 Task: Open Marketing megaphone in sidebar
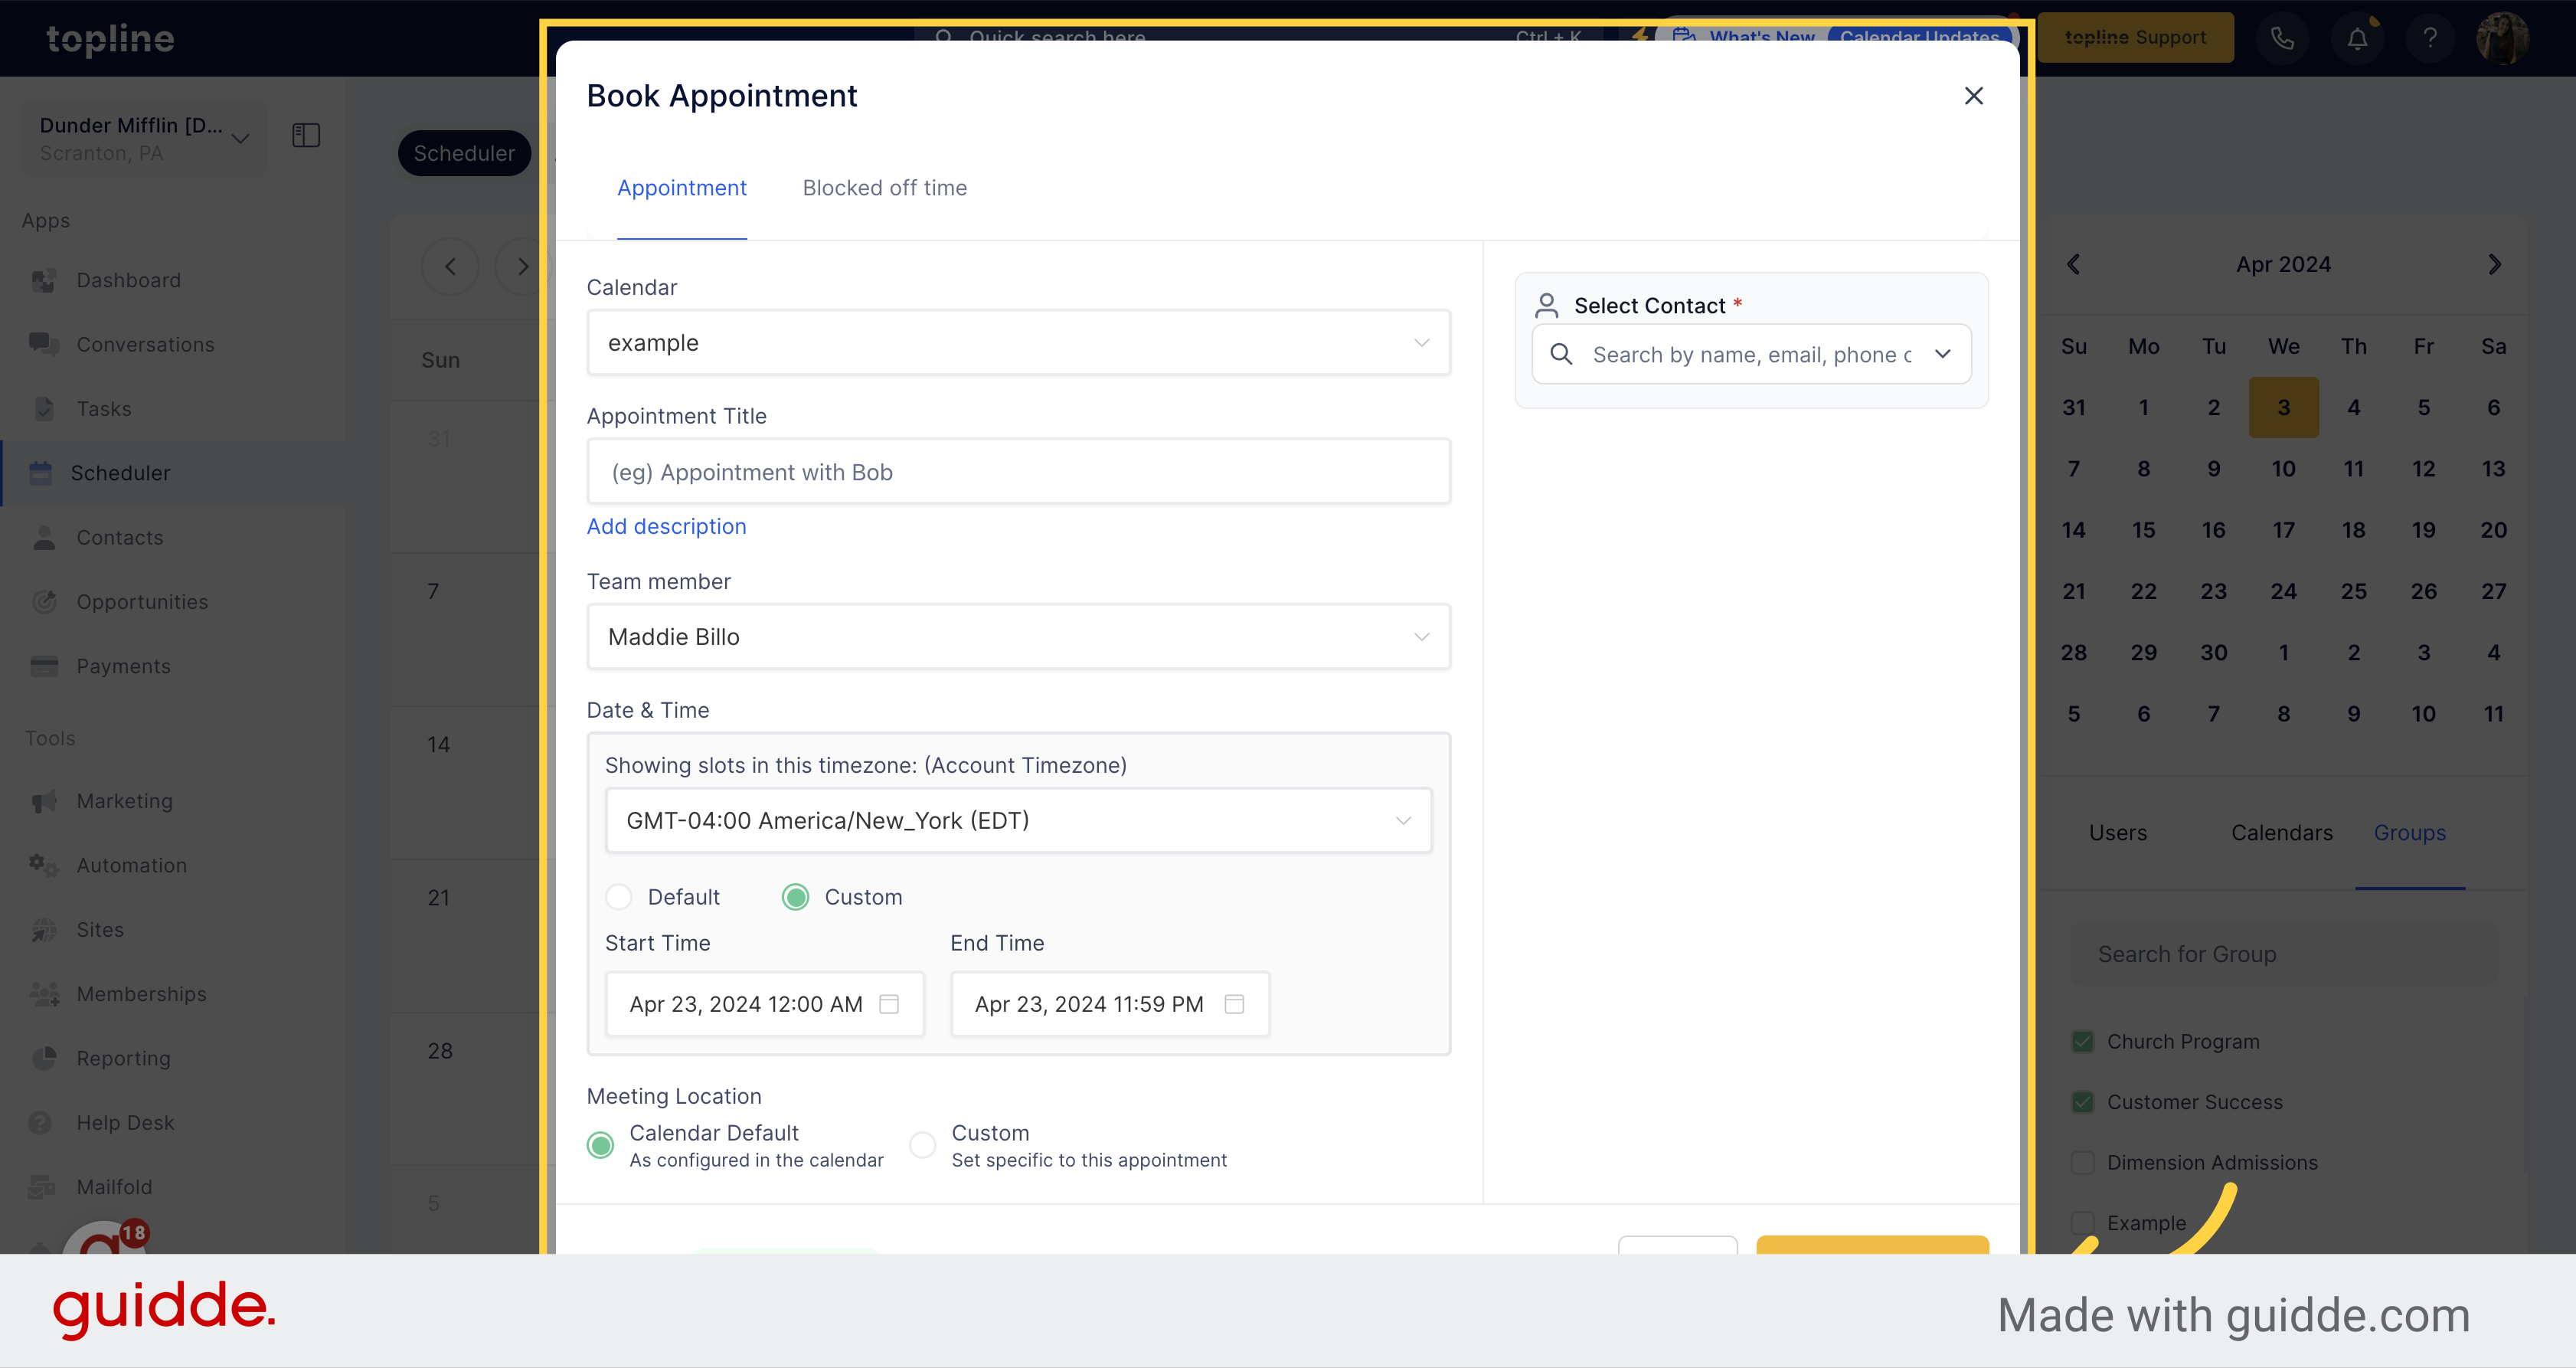coord(43,802)
